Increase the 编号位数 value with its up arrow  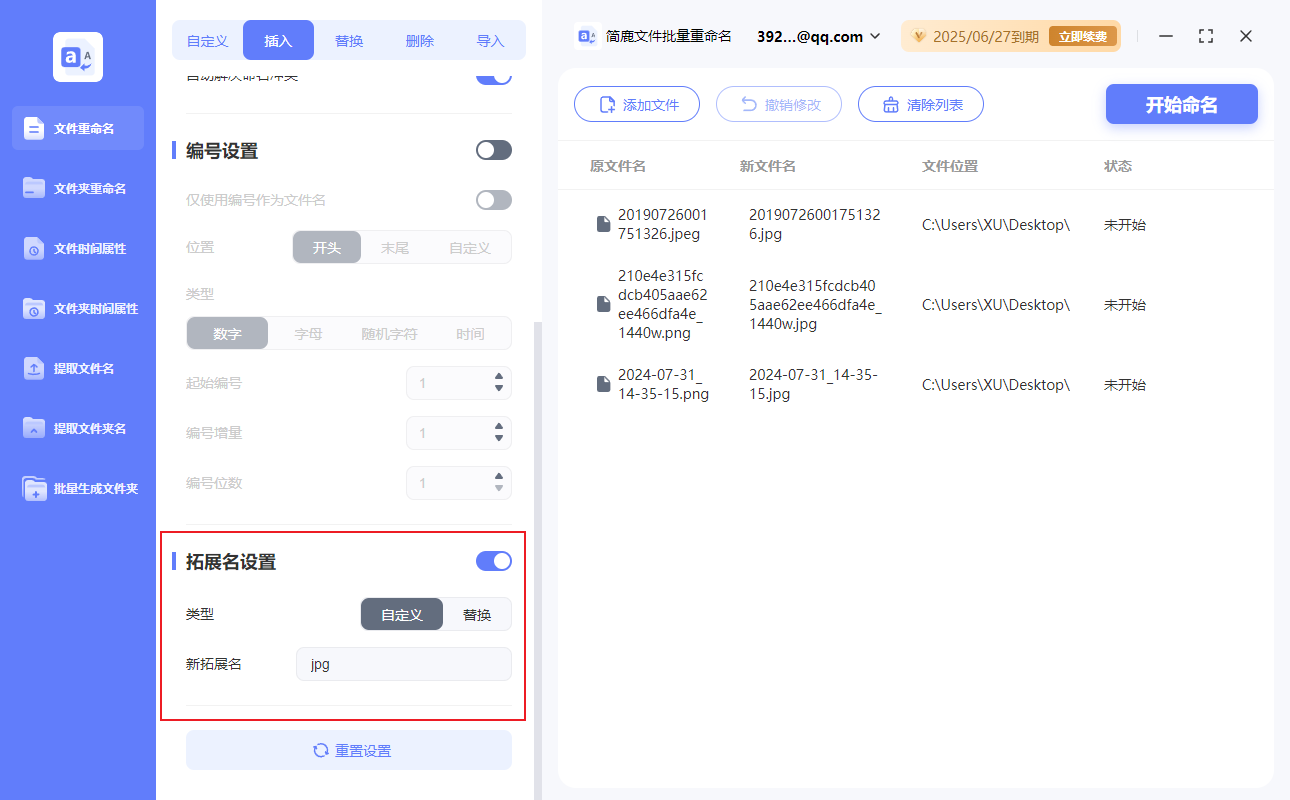click(x=497, y=477)
